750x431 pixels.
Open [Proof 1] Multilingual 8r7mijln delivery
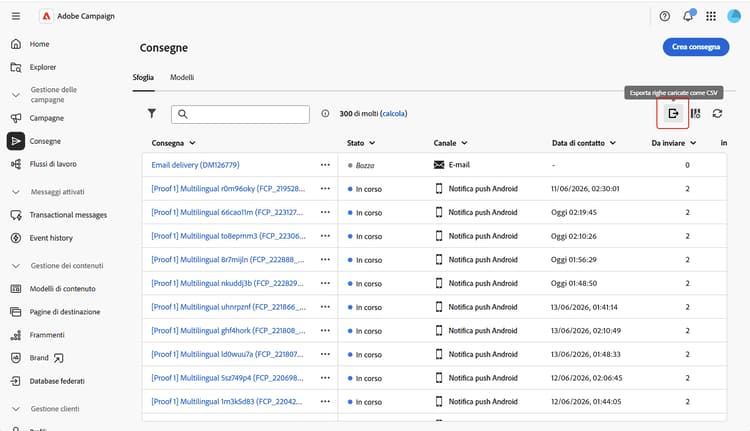coord(228,260)
